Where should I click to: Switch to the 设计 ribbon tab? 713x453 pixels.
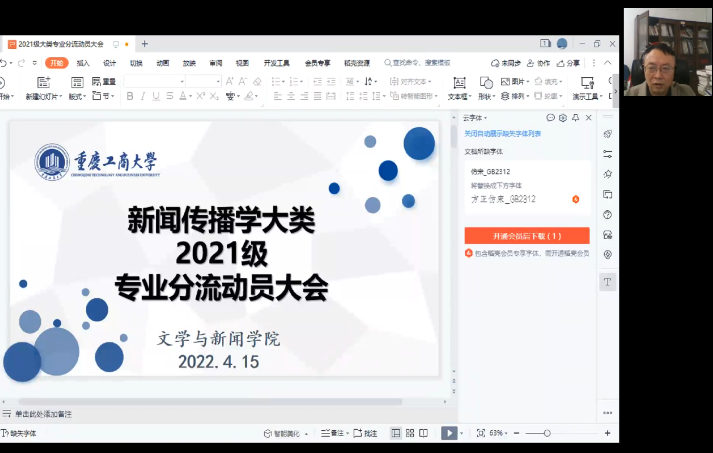(109, 62)
